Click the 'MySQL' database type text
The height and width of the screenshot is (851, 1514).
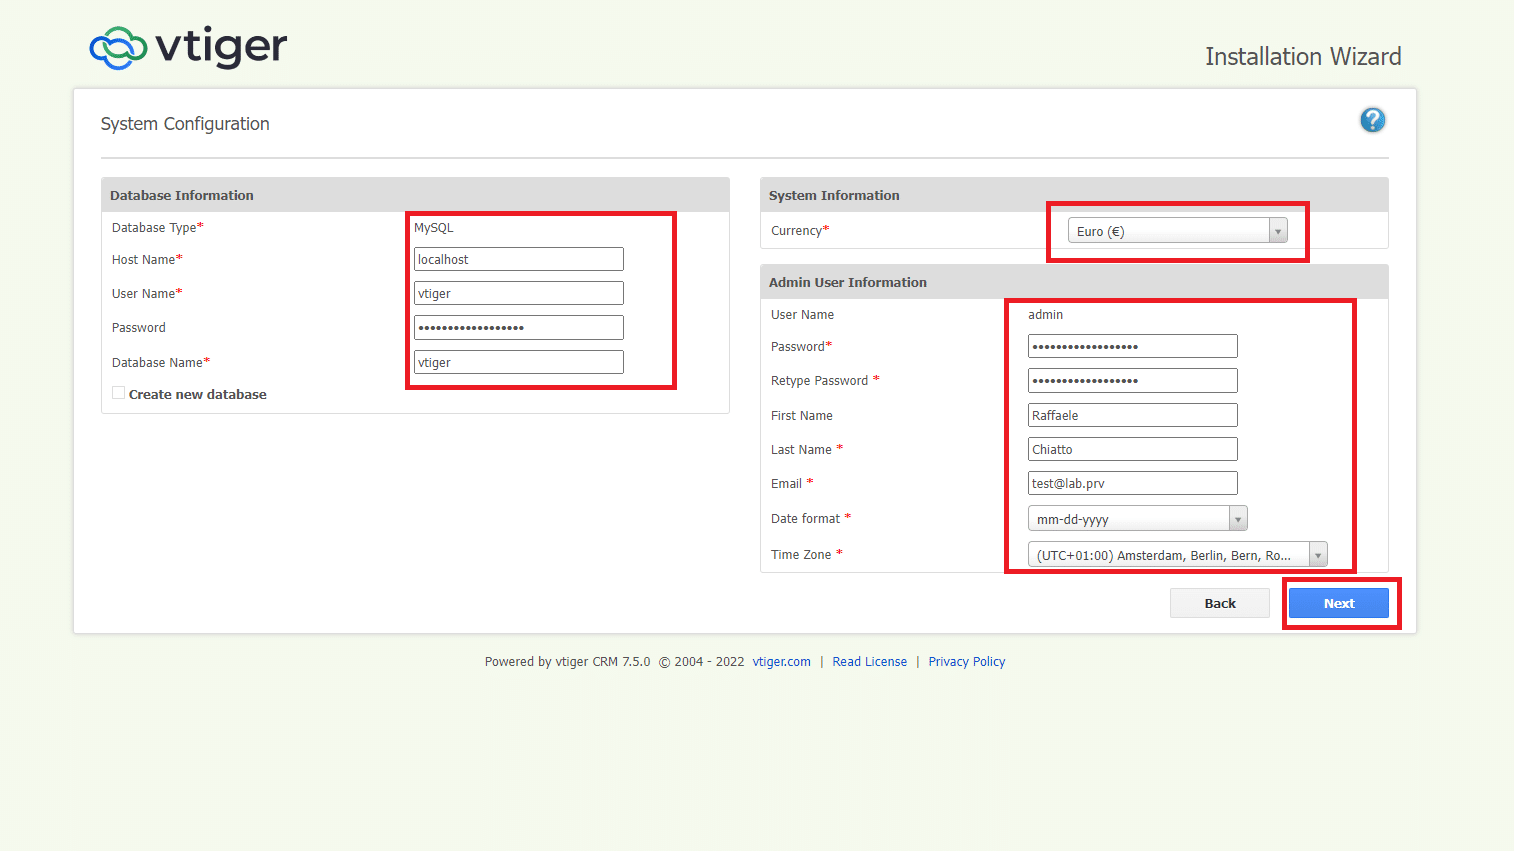click(433, 228)
